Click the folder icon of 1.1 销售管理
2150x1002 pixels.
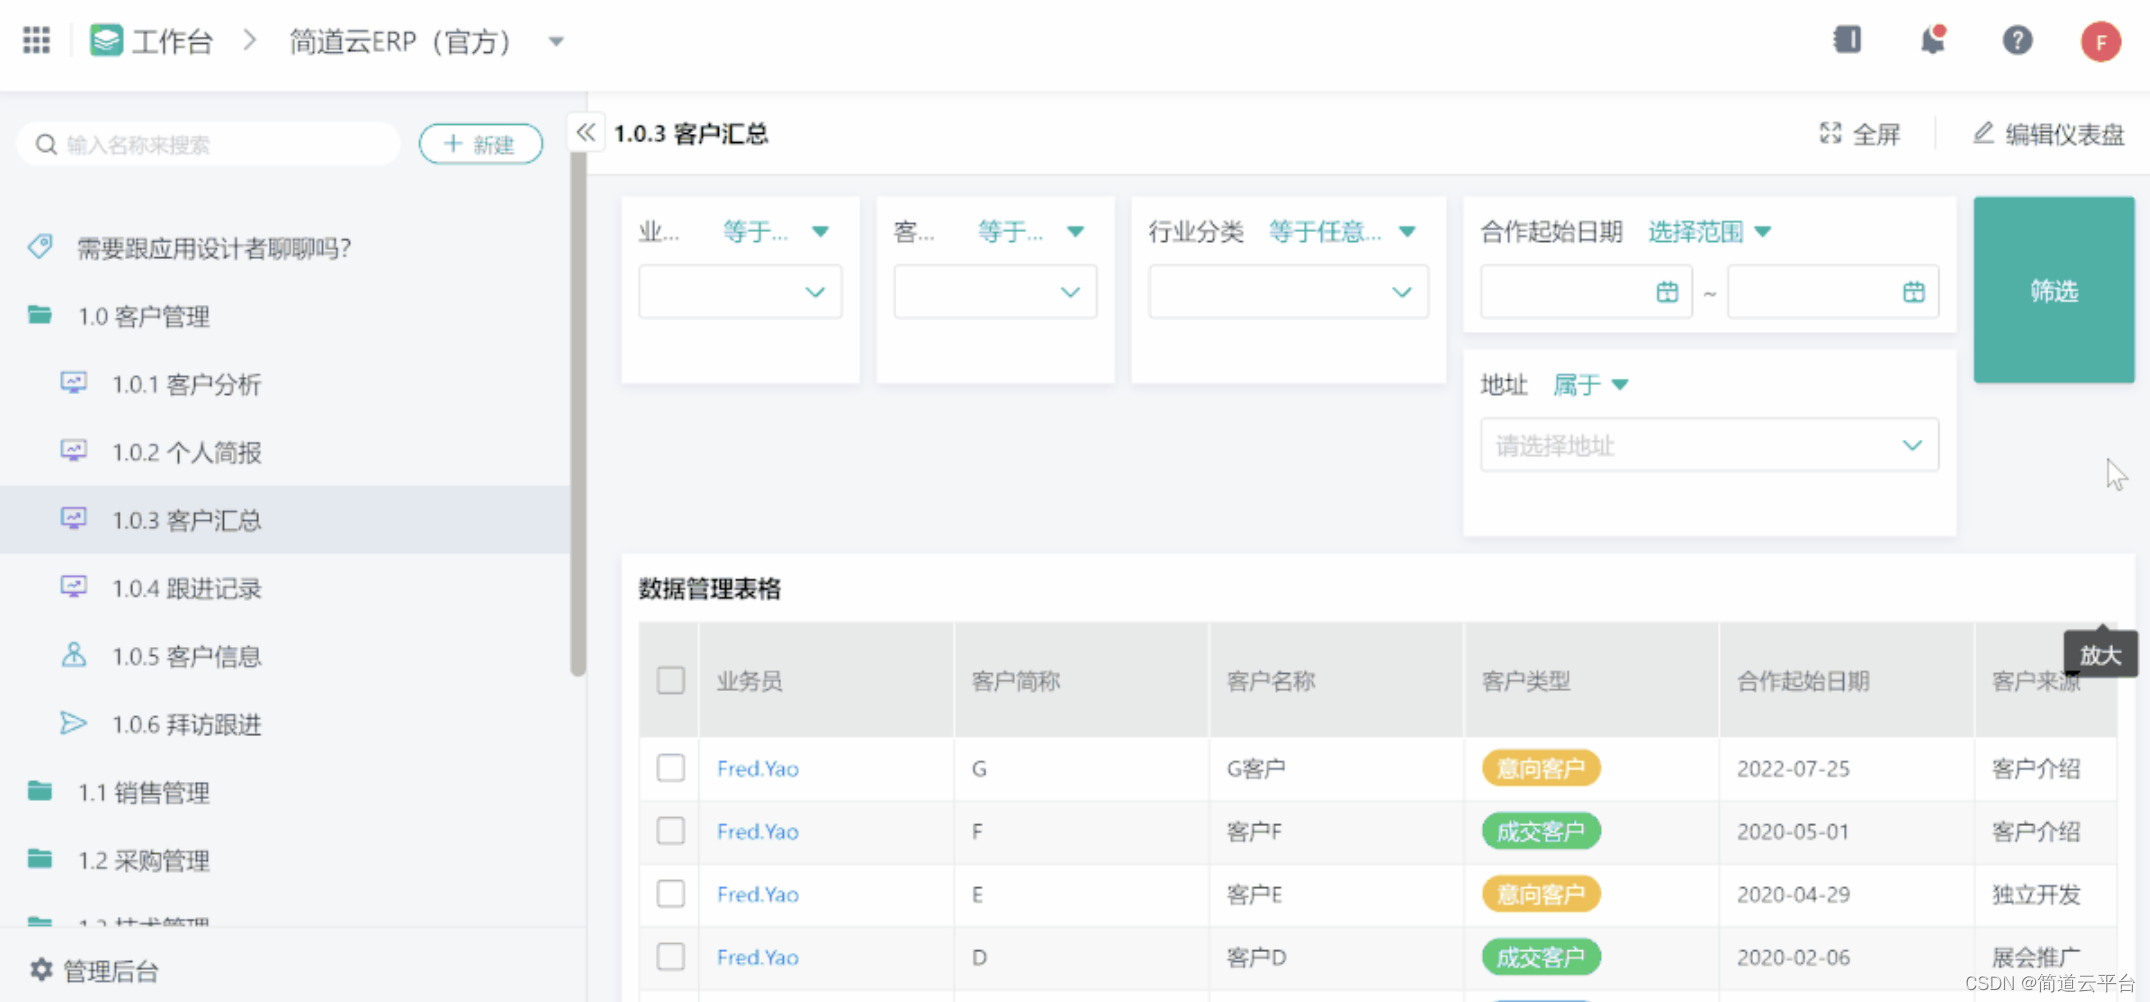point(40,791)
